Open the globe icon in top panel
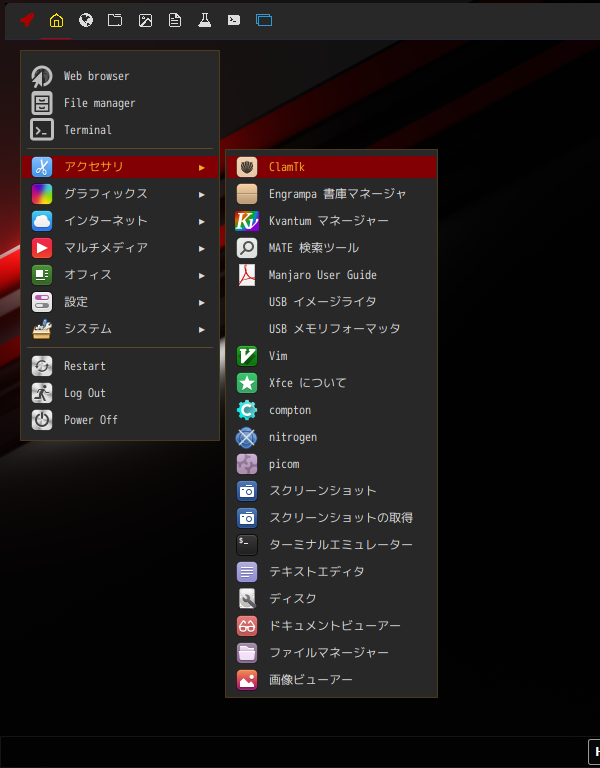The height and width of the screenshot is (768, 600). click(86, 20)
